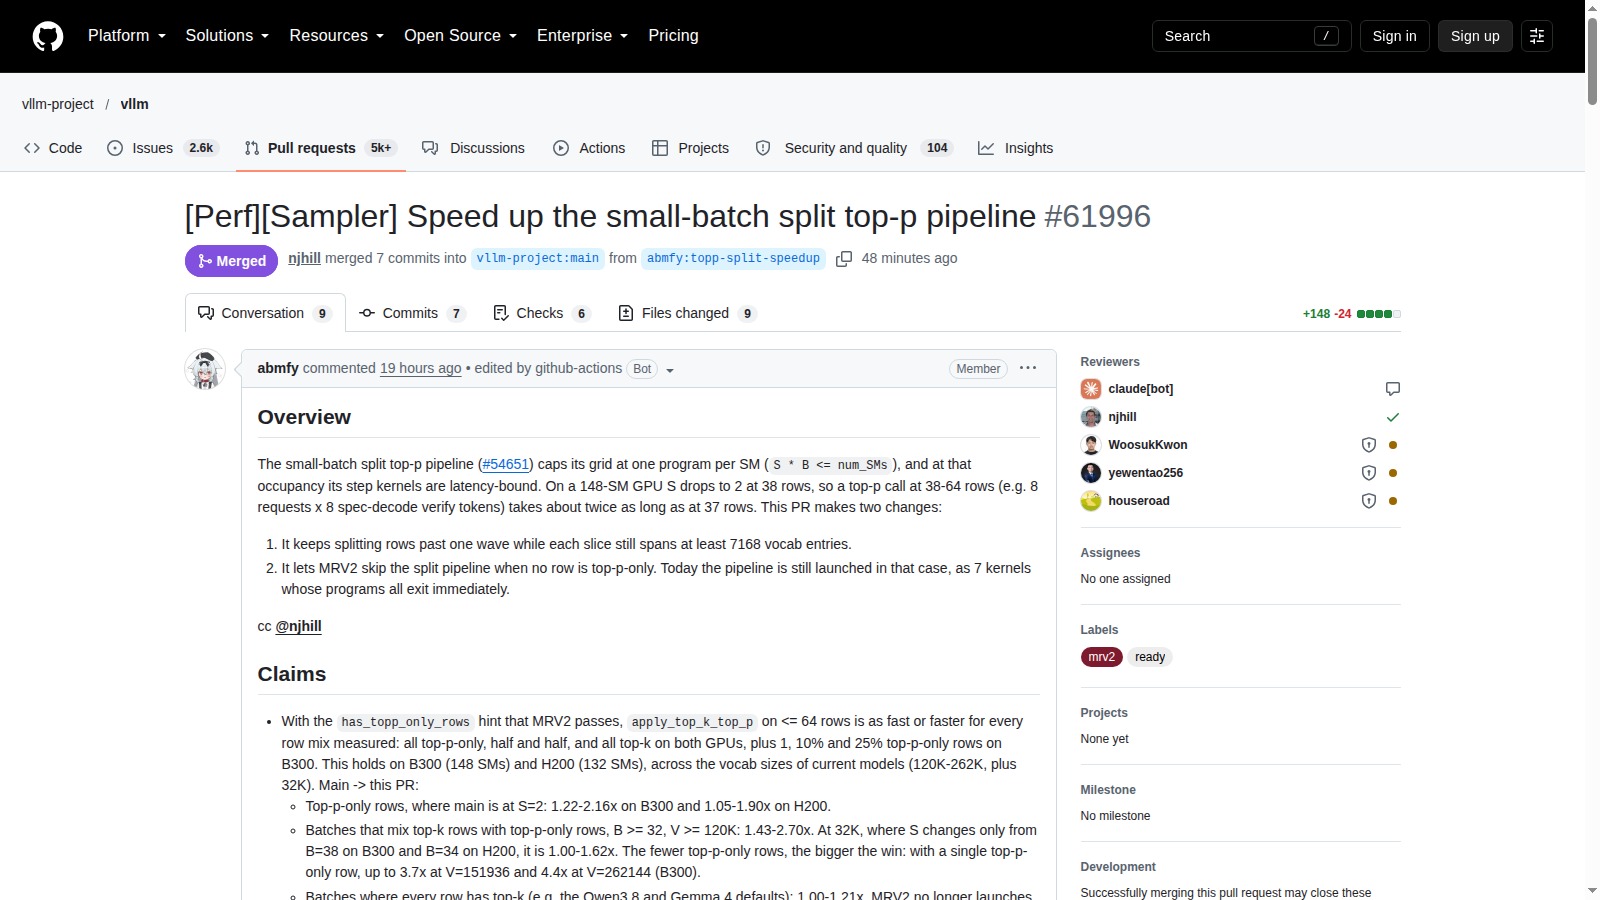Open the vllm-project organization link
This screenshot has height=900, width=1600.
coord(58,104)
